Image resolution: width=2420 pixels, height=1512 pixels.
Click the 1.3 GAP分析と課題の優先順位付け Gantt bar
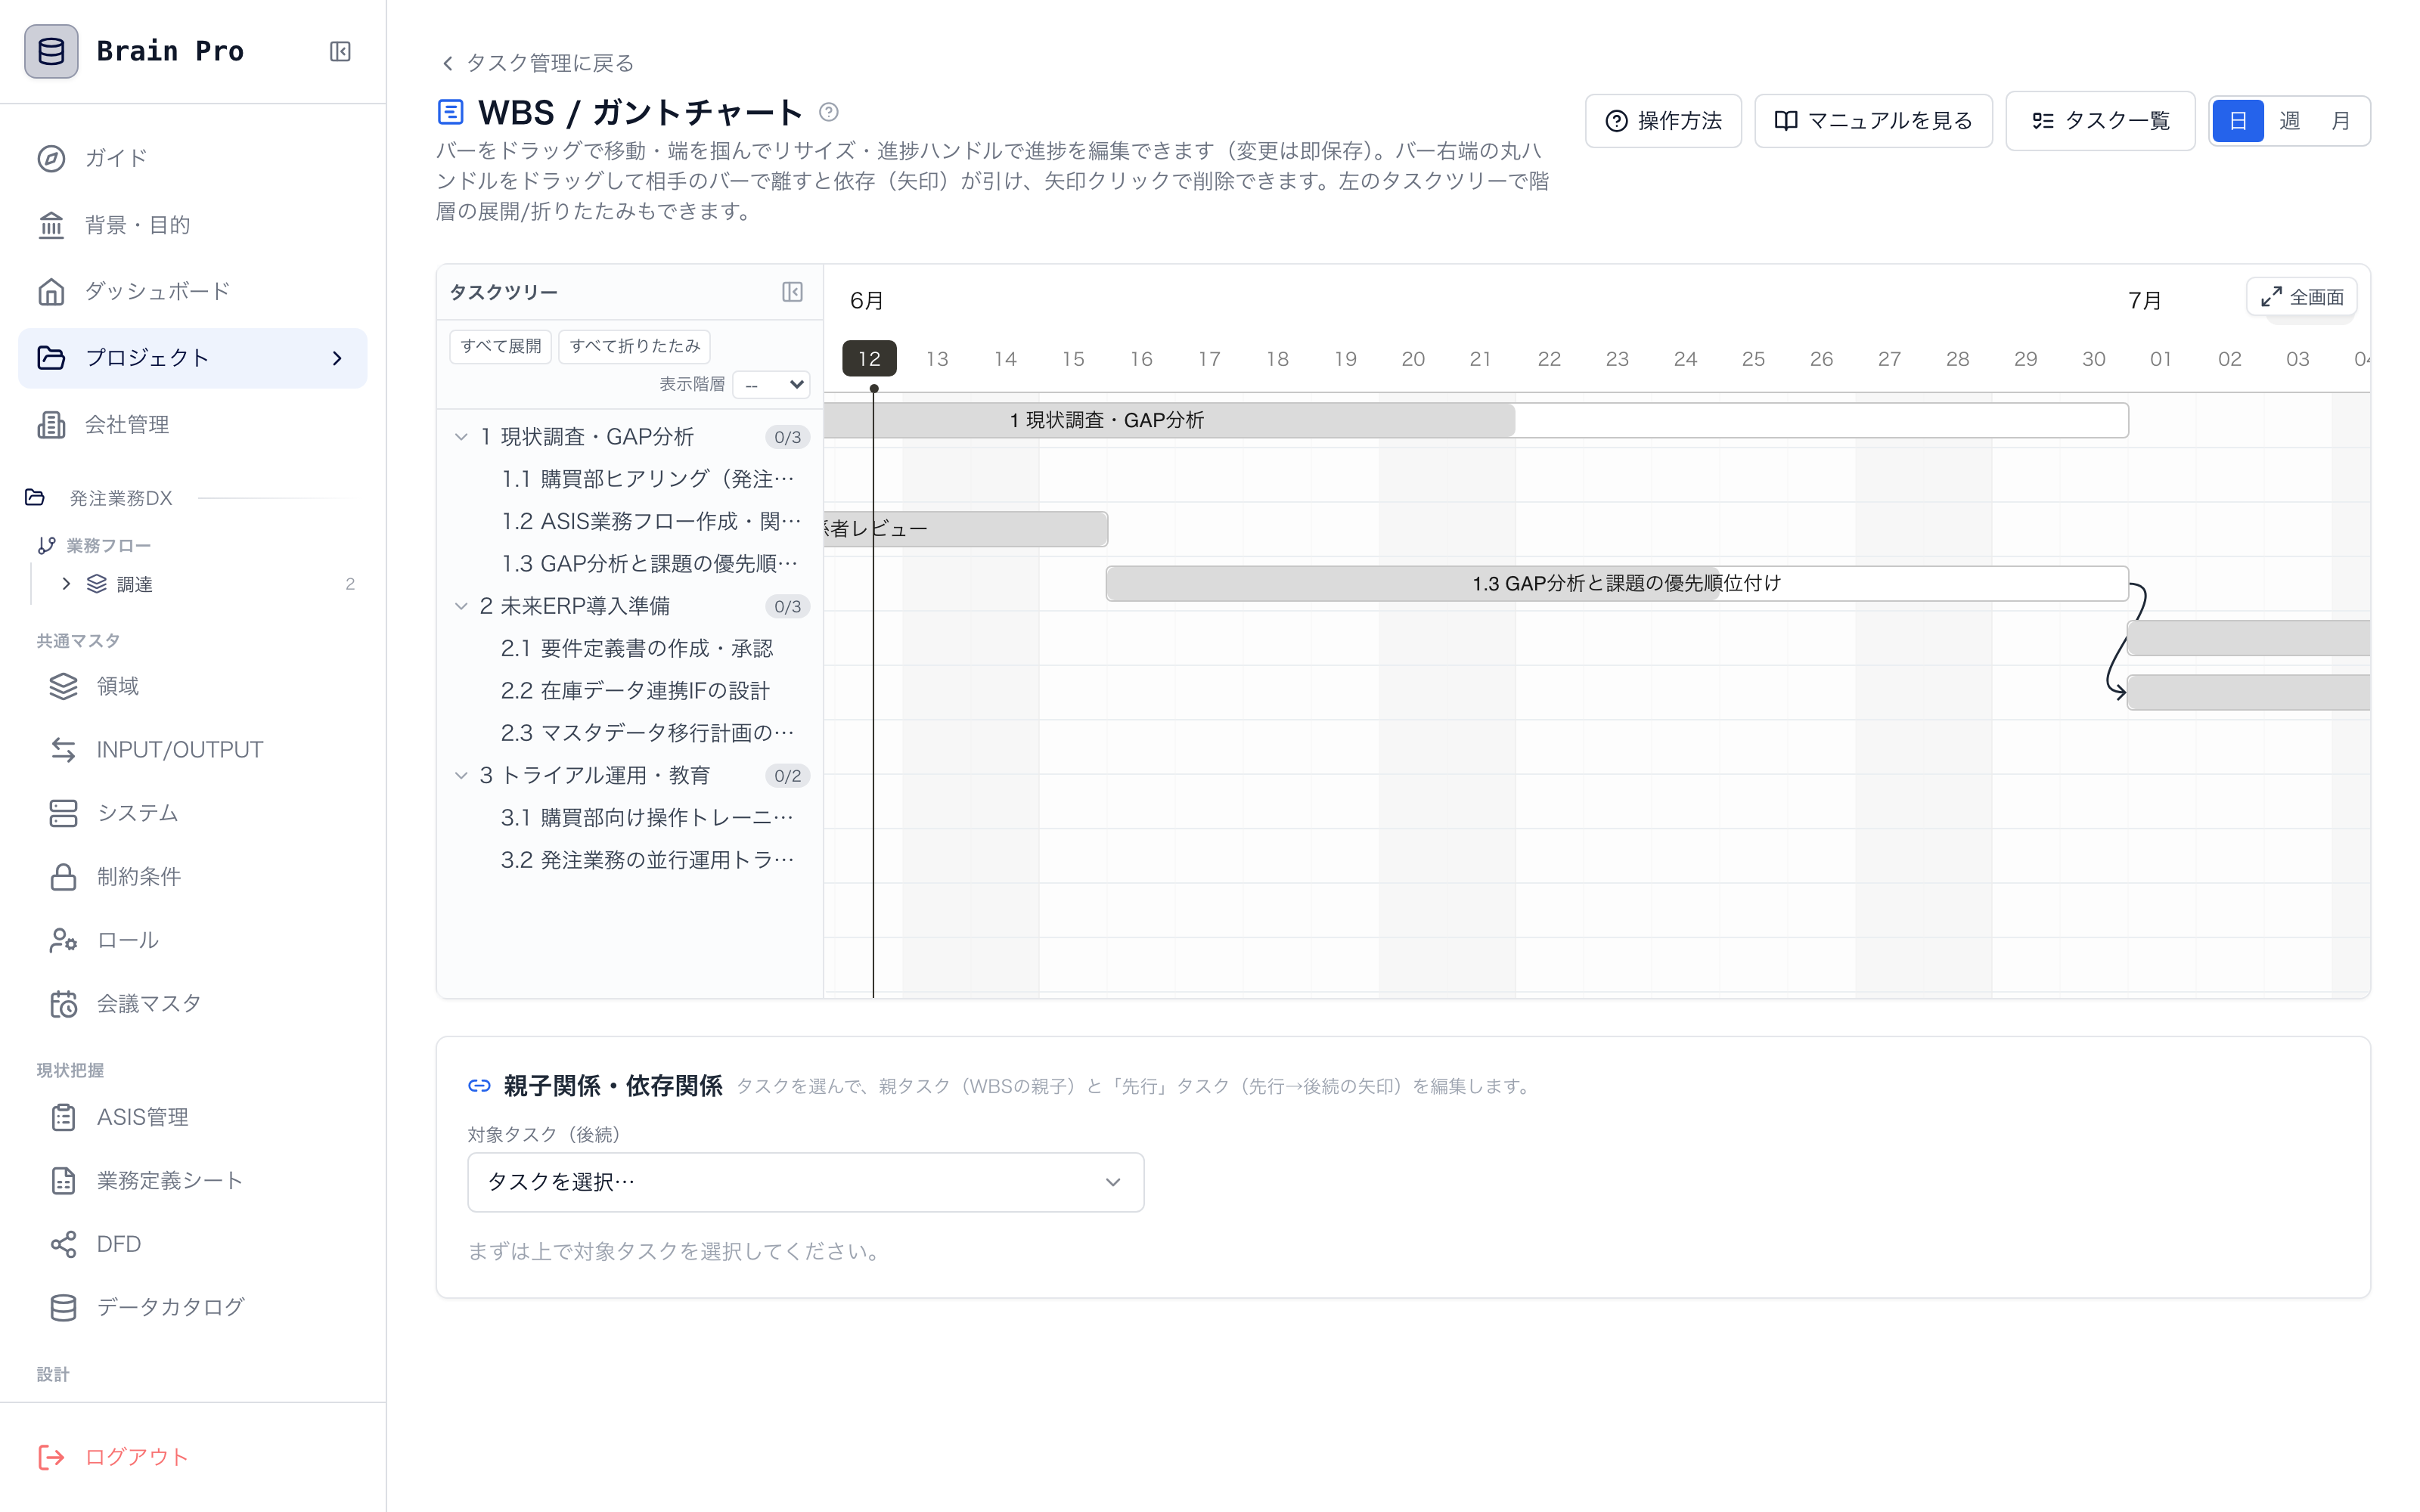pos(1617,583)
